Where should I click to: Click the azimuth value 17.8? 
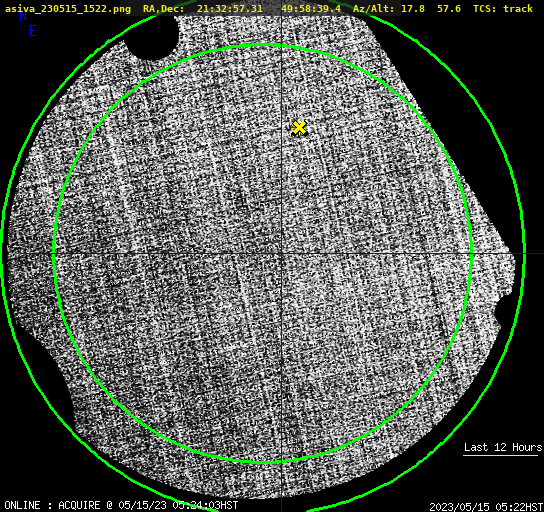tap(413, 9)
